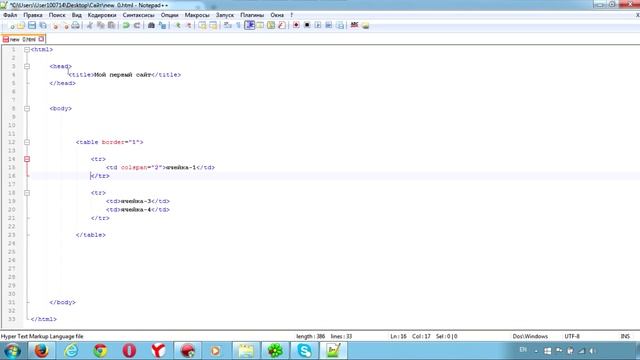Click the Hyper Text Markup Language file label
The height and width of the screenshot is (360, 640).
click(42, 336)
